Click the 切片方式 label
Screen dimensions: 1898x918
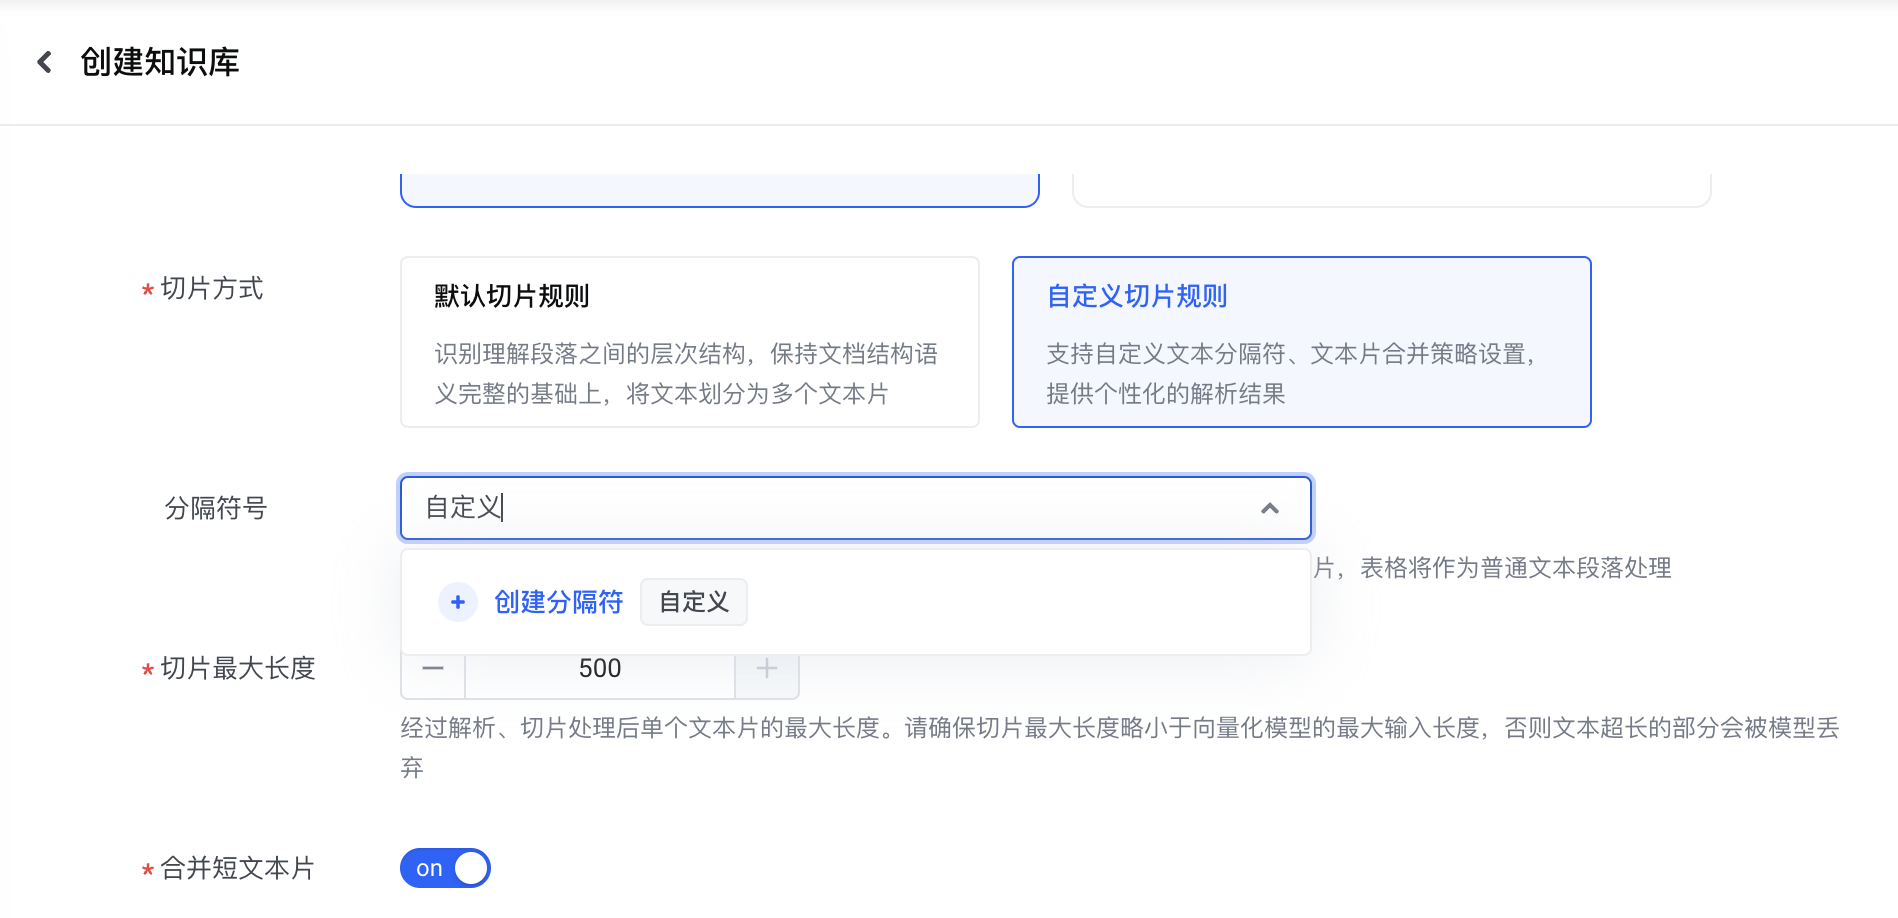(x=212, y=288)
